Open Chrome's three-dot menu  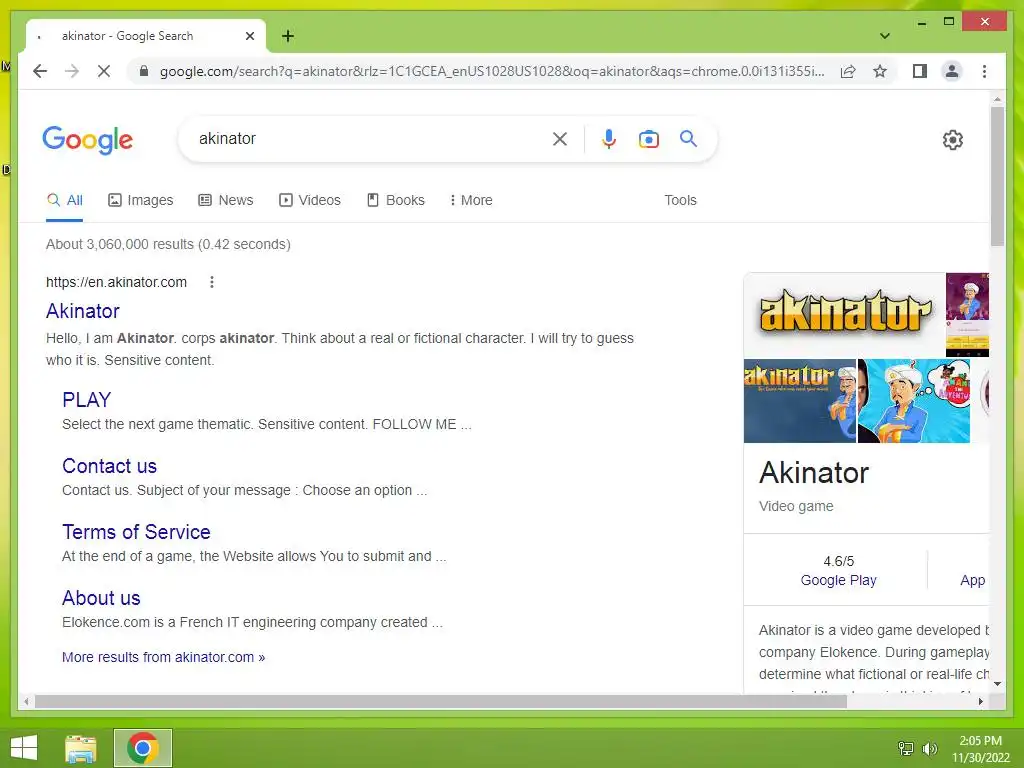[x=984, y=71]
